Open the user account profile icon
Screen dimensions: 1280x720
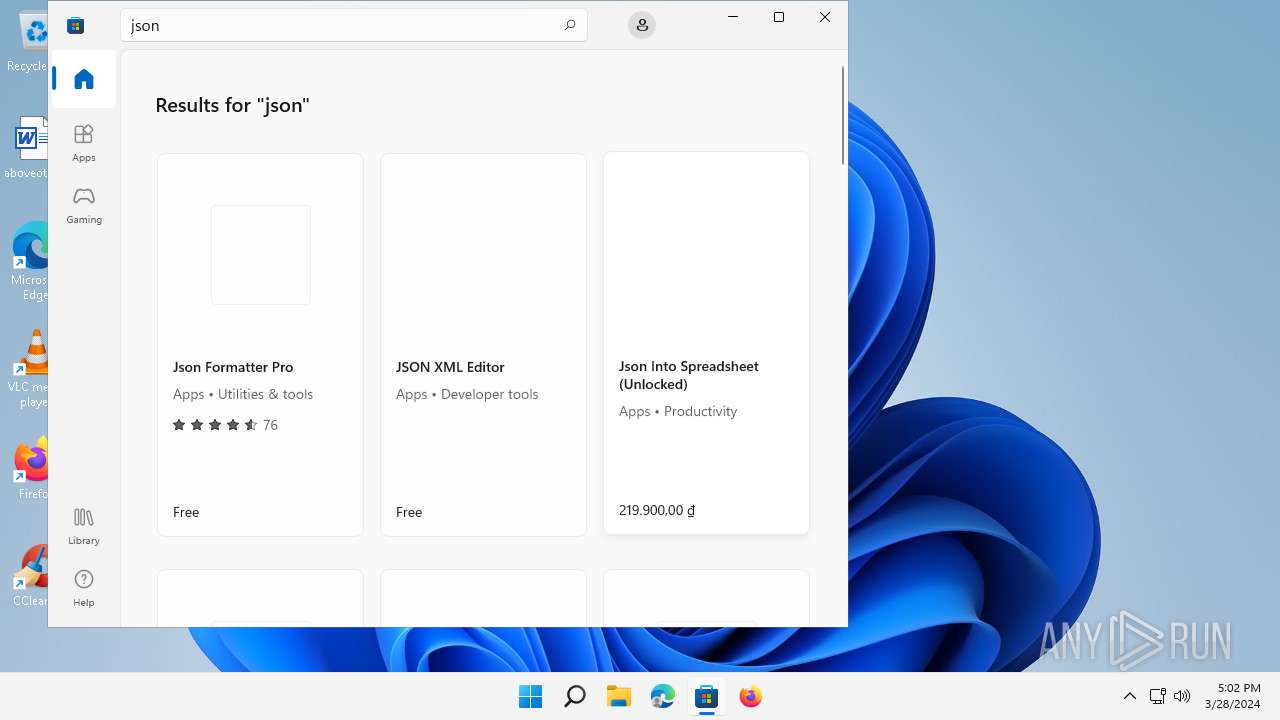642,25
